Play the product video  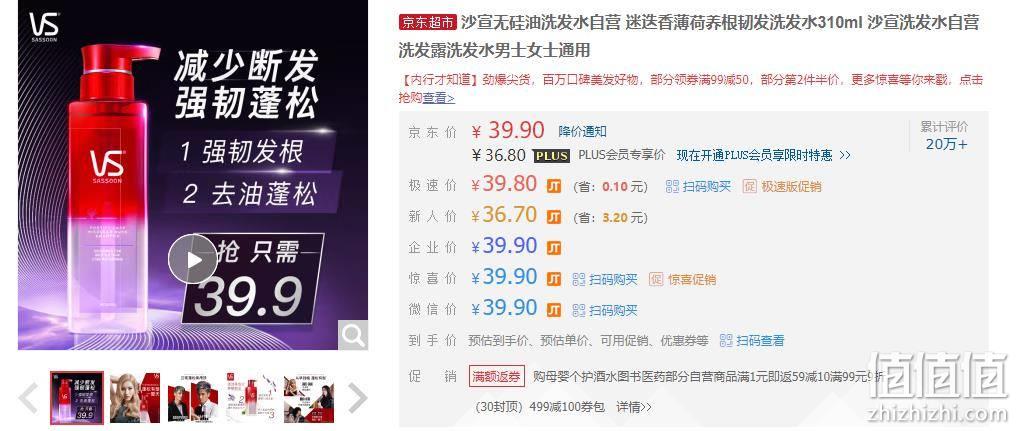[x=193, y=259]
